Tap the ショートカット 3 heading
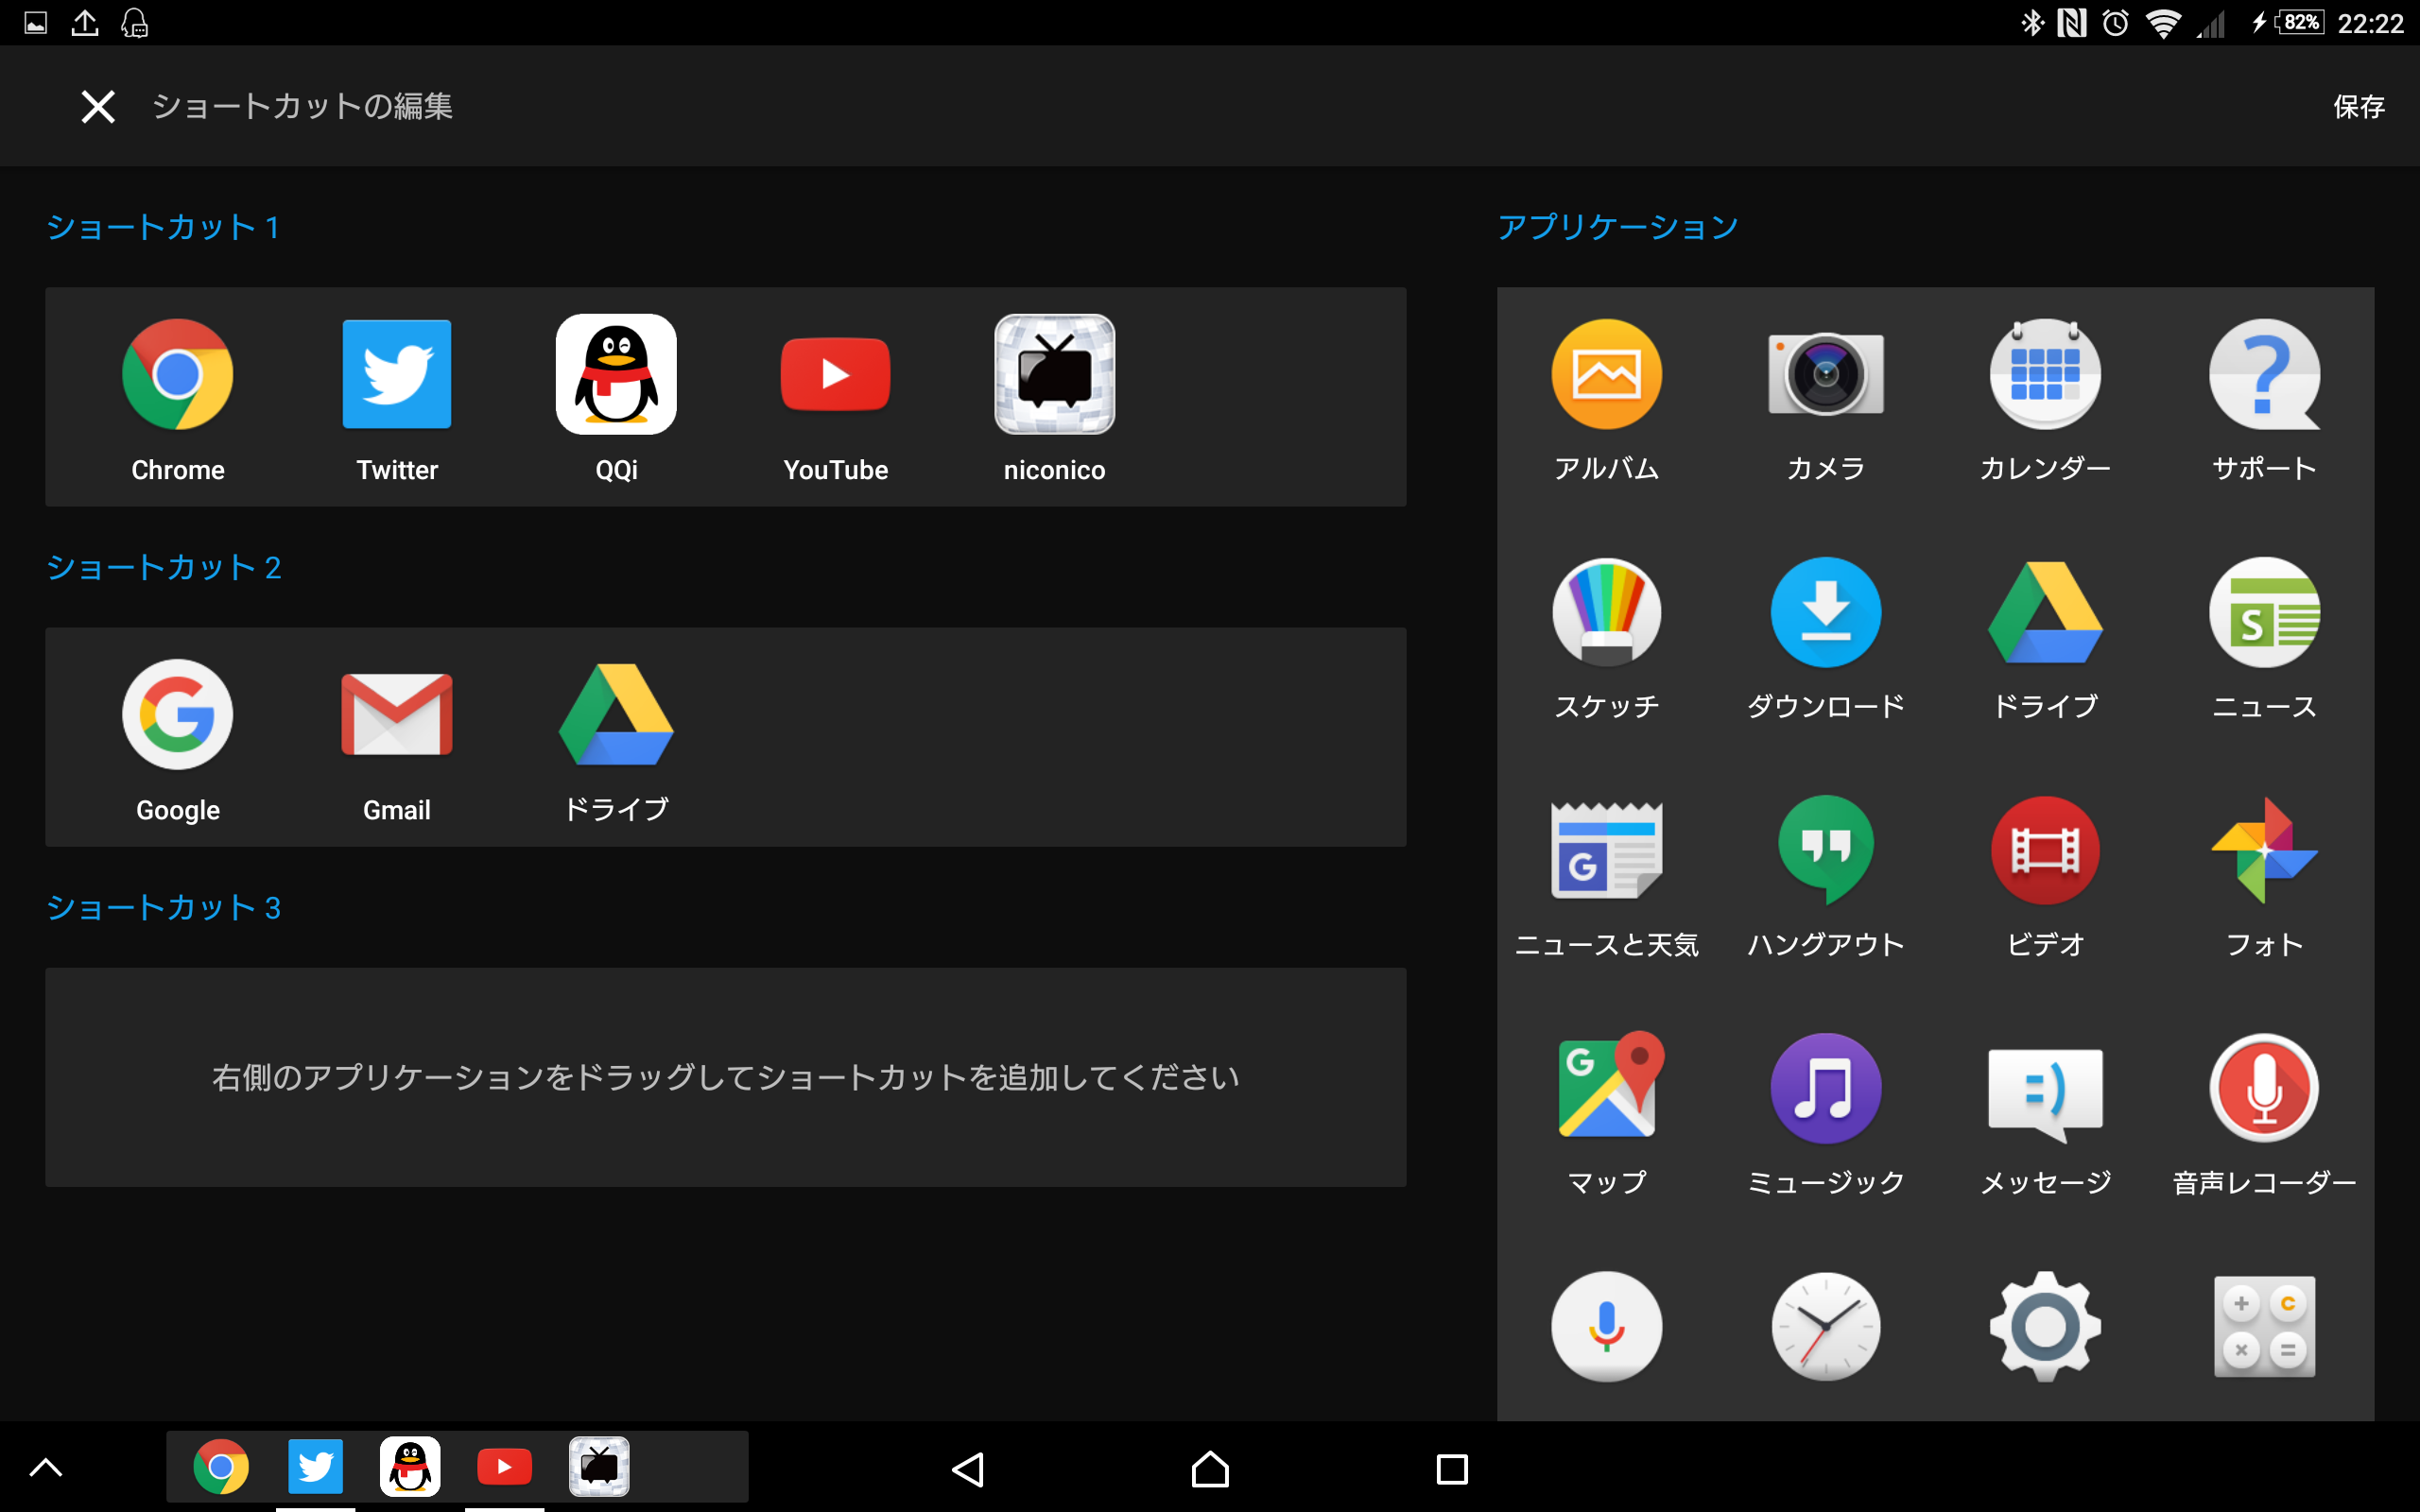Image resolution: width=2420 pixels, height=1512 pixels. point(164,907)
